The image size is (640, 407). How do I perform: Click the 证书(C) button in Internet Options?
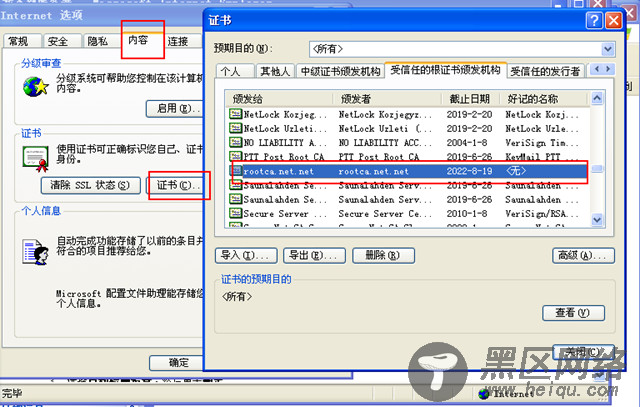click(x=176, y=185)
